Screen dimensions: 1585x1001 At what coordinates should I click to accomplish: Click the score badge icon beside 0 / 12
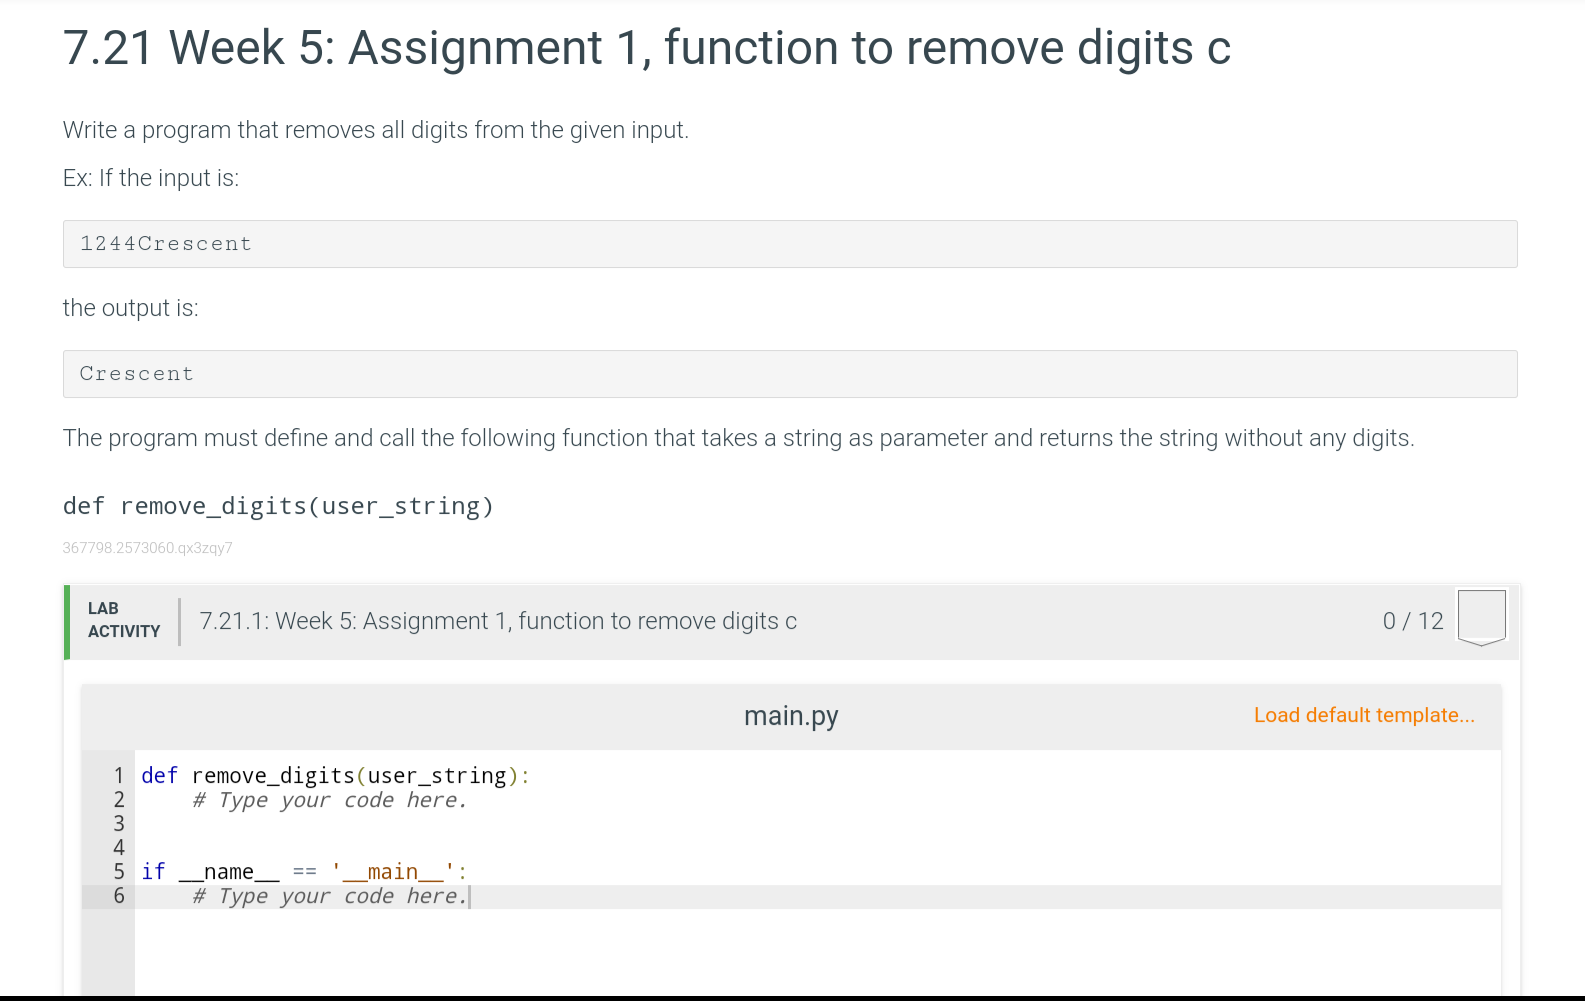(x=1482, y=618)
